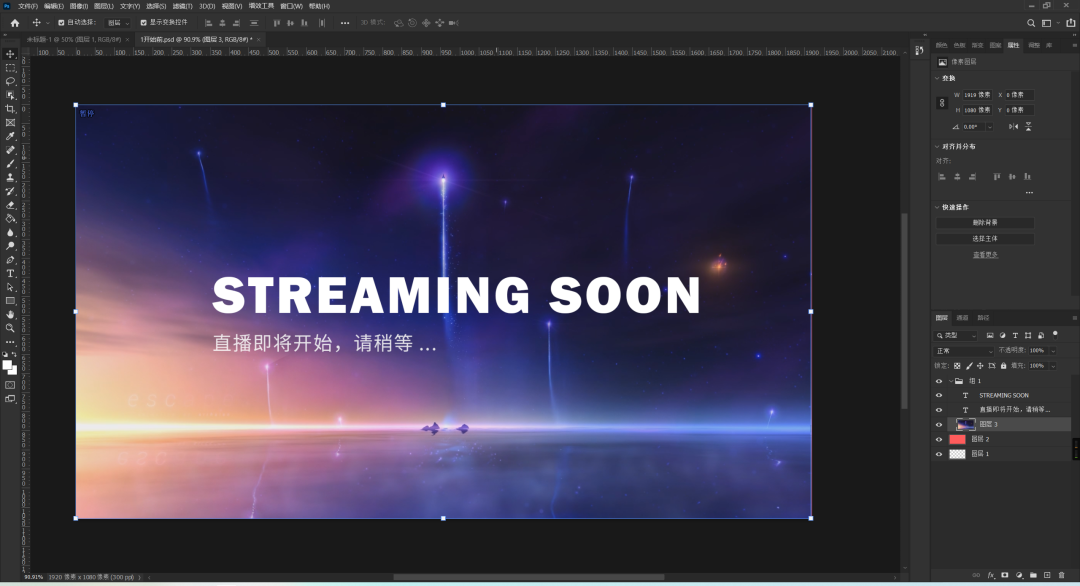Toggle the 显示变换控件 checkbox
Screen dimensions: 1080x586
[x=143, y=22]
